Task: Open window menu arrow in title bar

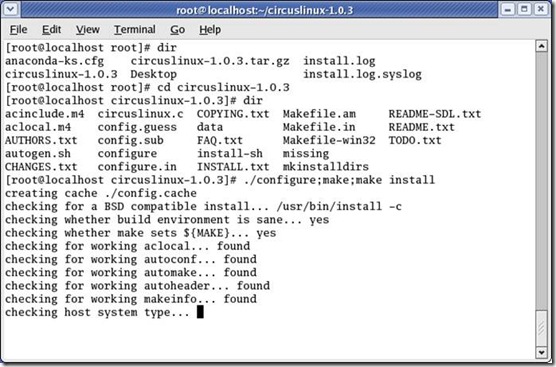Action: (x=10, y=9)
